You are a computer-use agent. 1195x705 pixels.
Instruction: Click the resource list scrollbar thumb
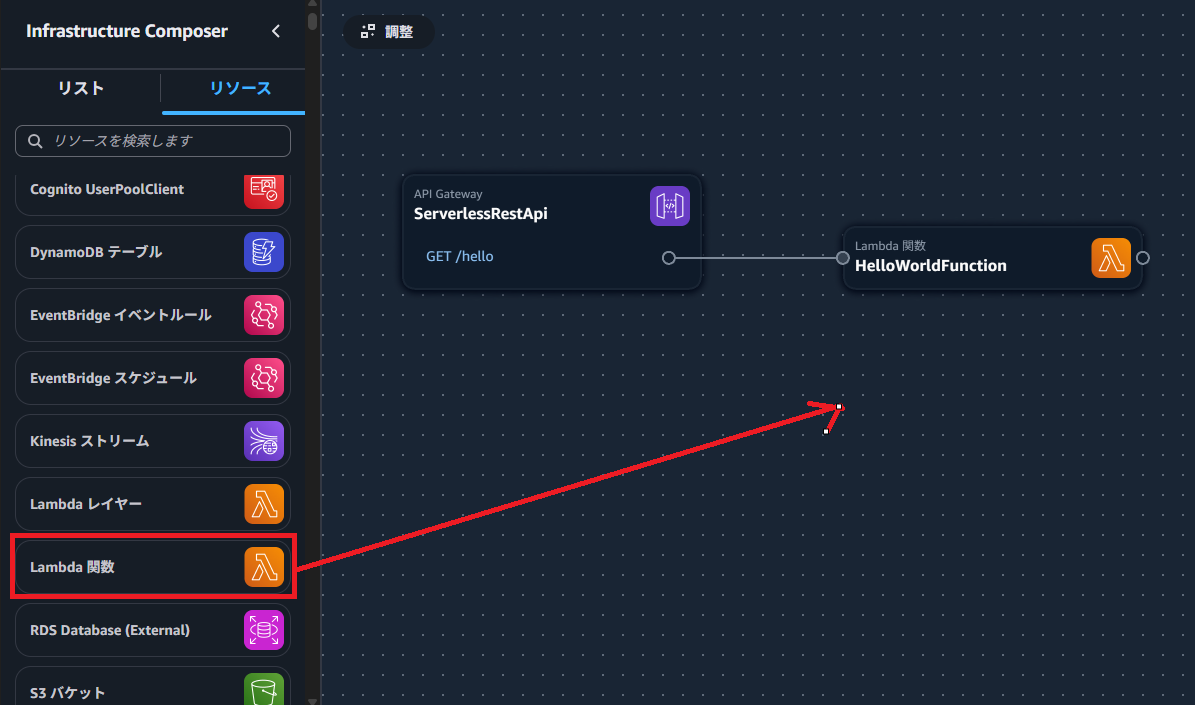pyautogui.click(x=312, y=21)
